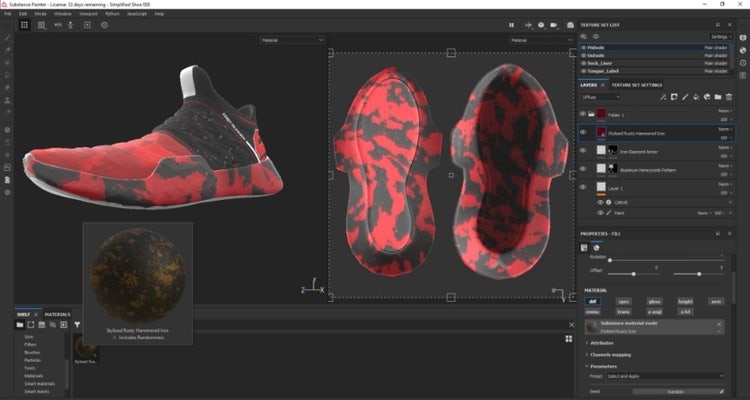Toggle the diff material channel
Screen dimensions: 750x400
click(x=592, y=301)
